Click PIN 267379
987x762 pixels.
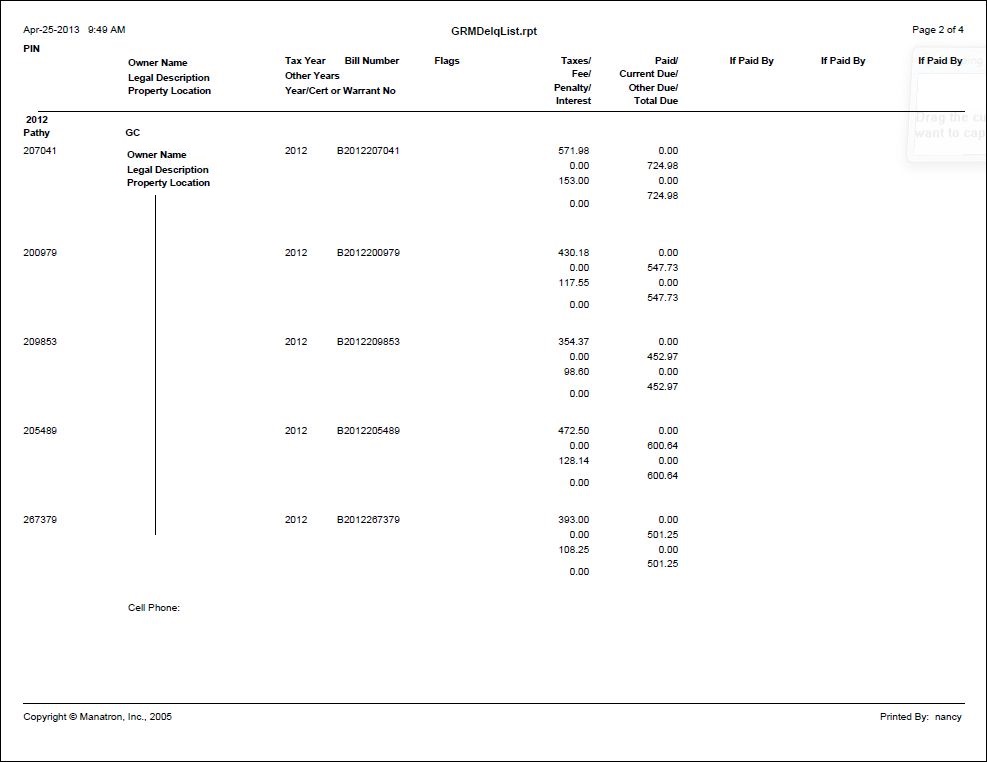40,520
